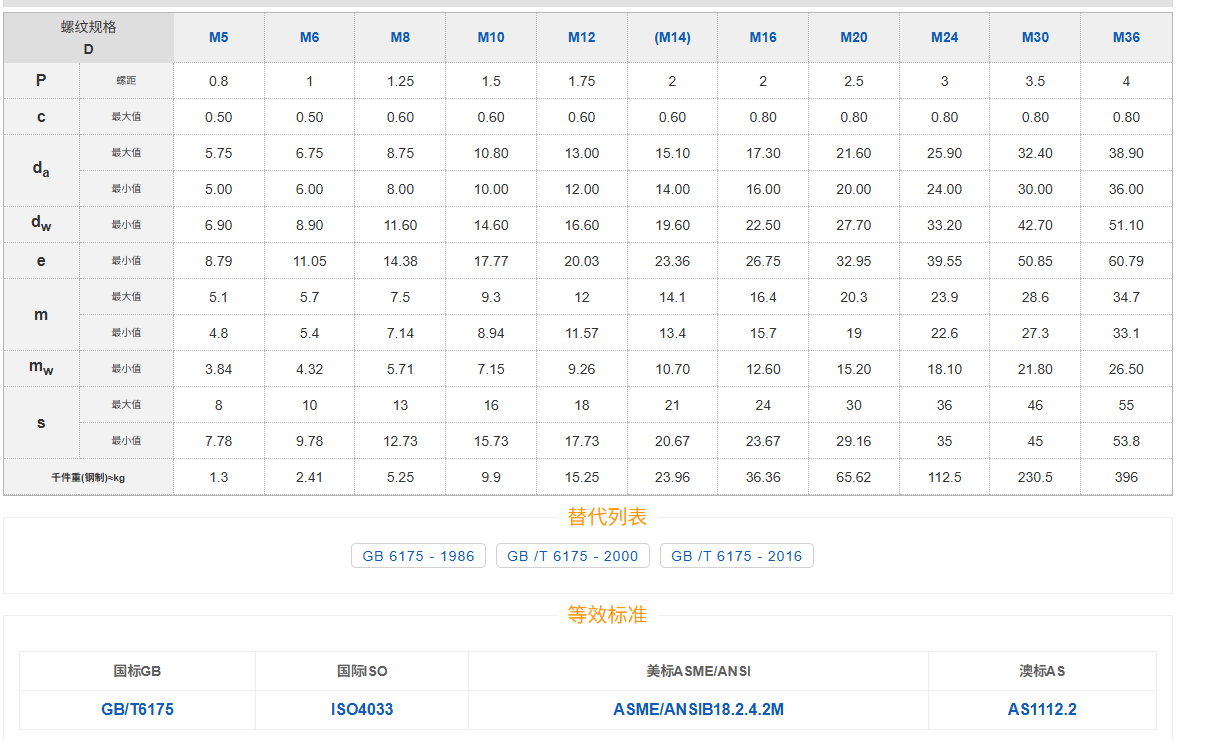Image resolution: width=1211 pixels, height=741 pixels.
Task: Follow the ISO4033 equivalent standard link
Action: pyautogui.click(x=362, y=710)
